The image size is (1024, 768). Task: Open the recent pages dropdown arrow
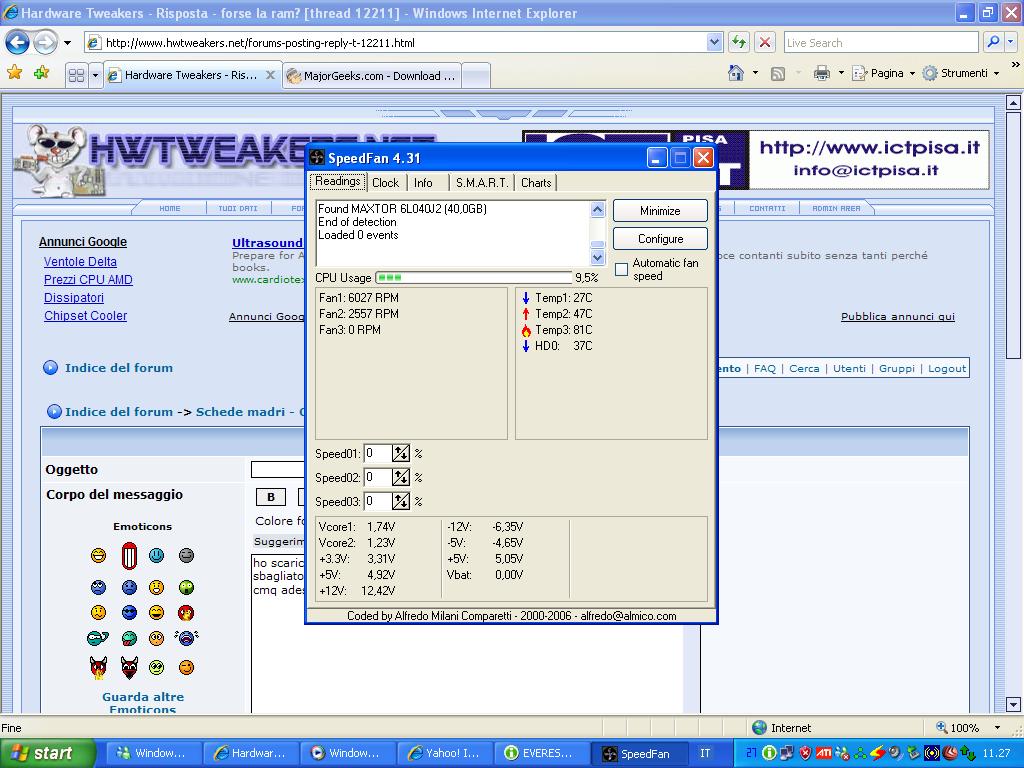coord(67,43)
